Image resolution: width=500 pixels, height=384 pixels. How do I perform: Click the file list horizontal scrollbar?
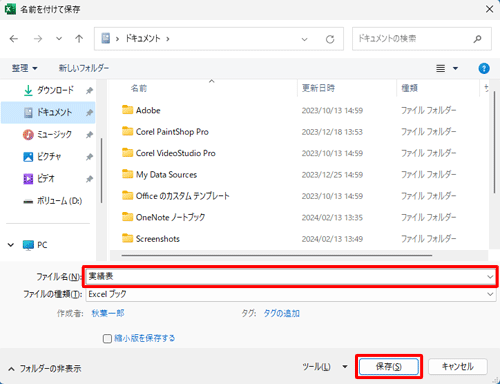[x=277, y=256]
